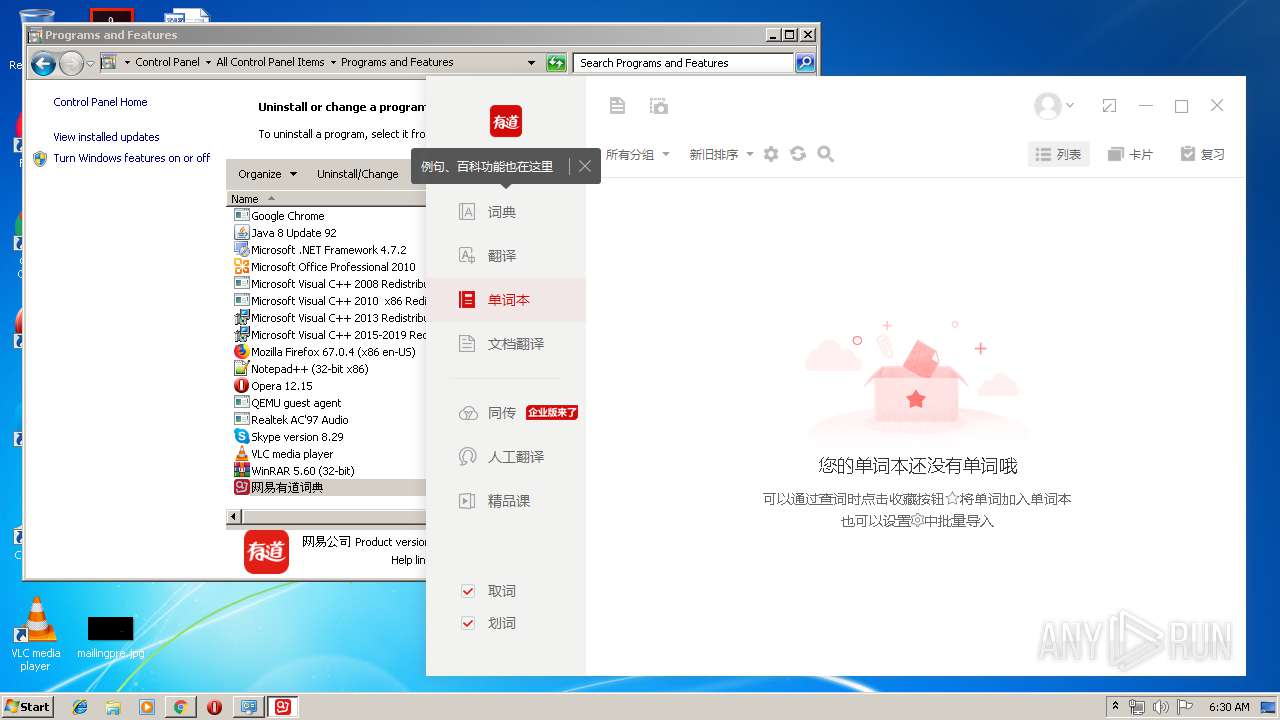Expand the 新旧排序 sort dropdown
This screenshot has height=720, width=1280.
(x=721, y=155)
